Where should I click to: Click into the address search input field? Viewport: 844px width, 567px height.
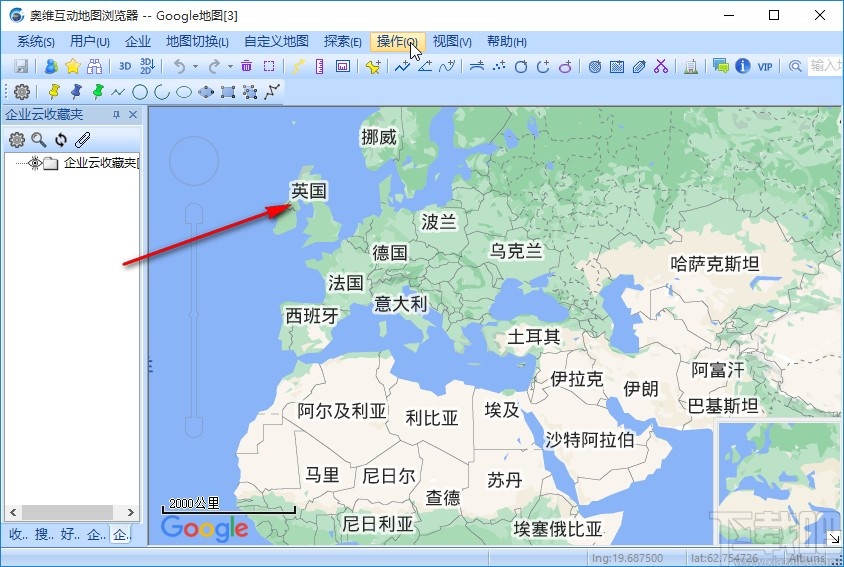click(825, 66)
